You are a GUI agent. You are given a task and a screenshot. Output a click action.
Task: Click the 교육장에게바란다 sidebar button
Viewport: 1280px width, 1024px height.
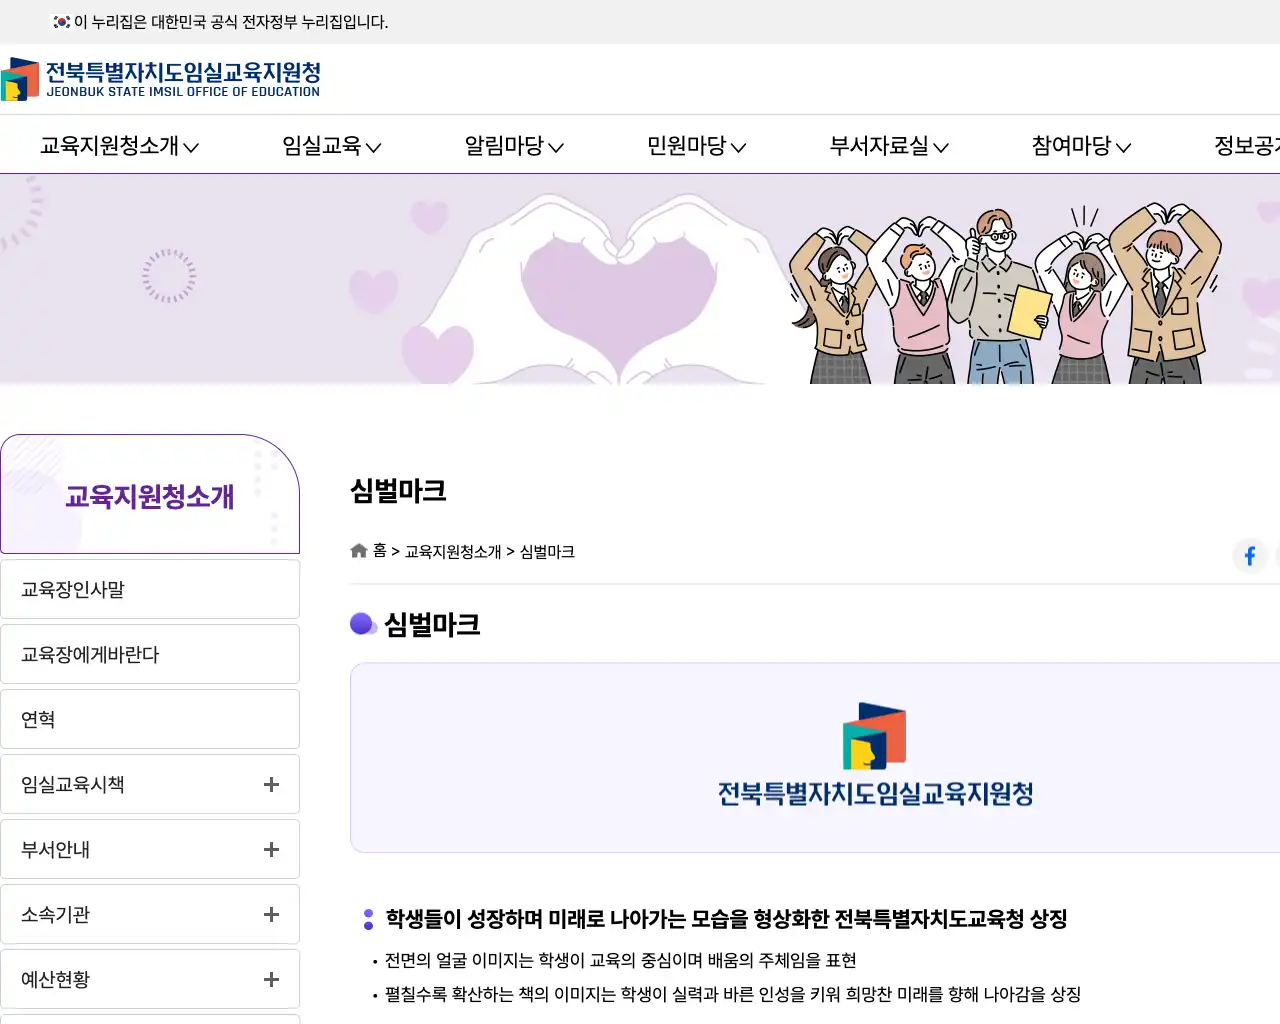[150, 654]
